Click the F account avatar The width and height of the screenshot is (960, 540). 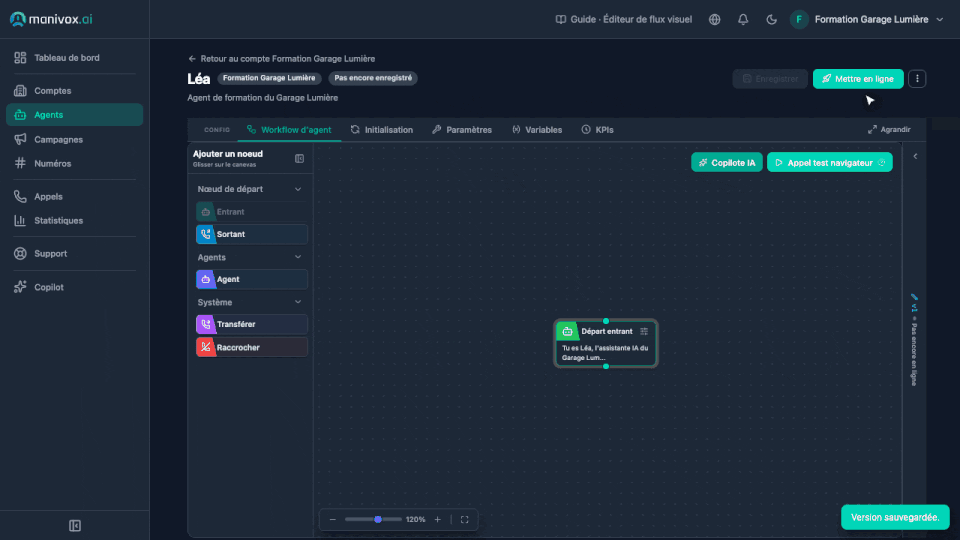point(798,20)
